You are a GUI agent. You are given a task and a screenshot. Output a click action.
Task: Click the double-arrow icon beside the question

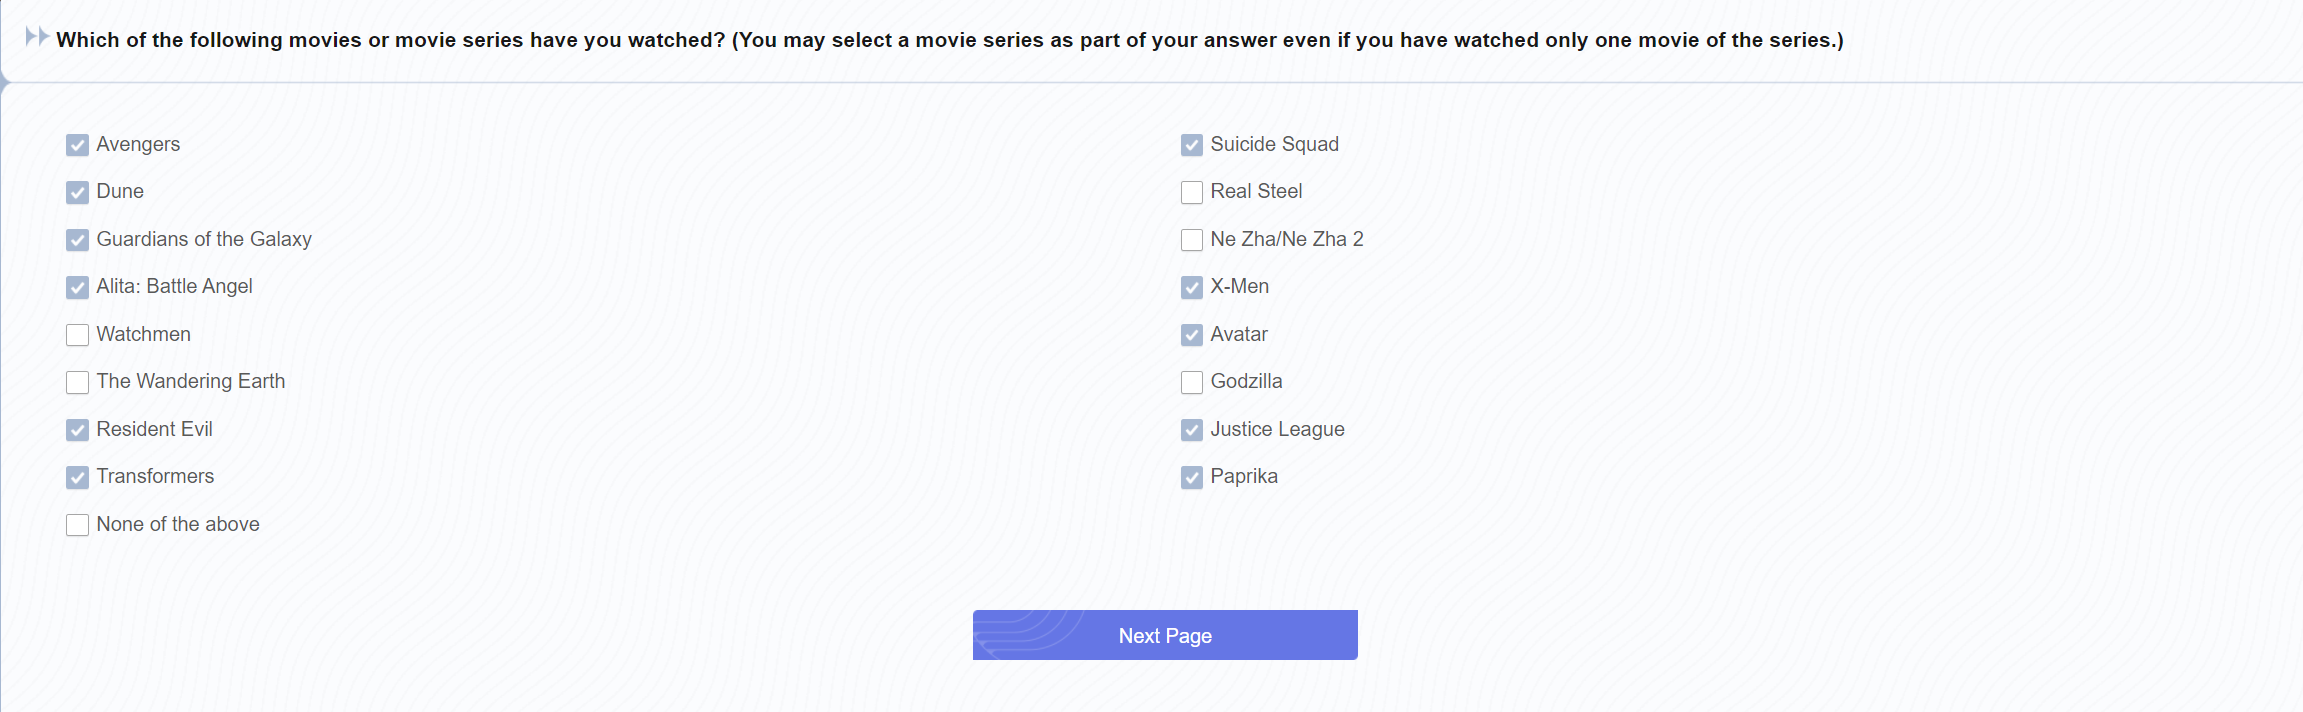pos(37,37)
